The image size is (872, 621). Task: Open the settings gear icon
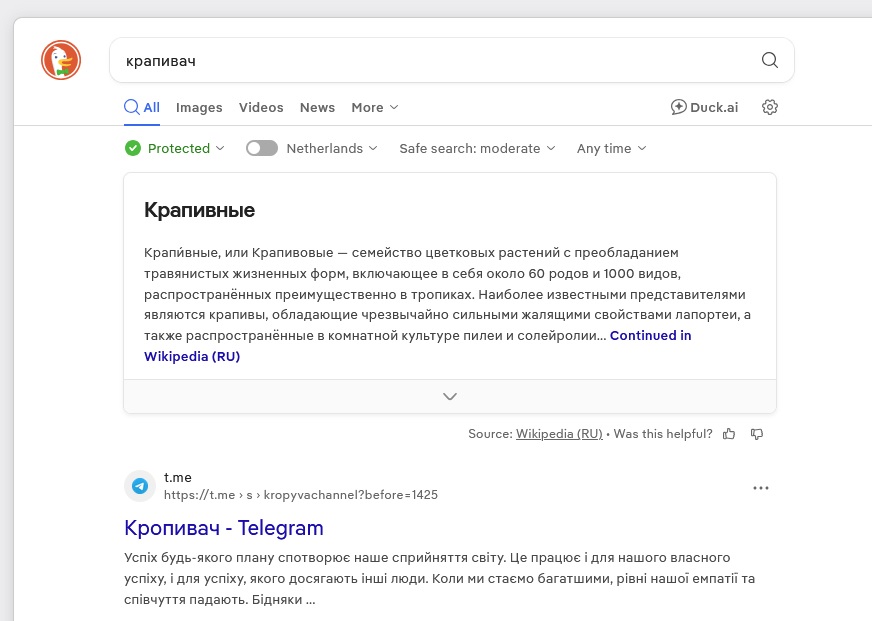[x=769, y=107]
